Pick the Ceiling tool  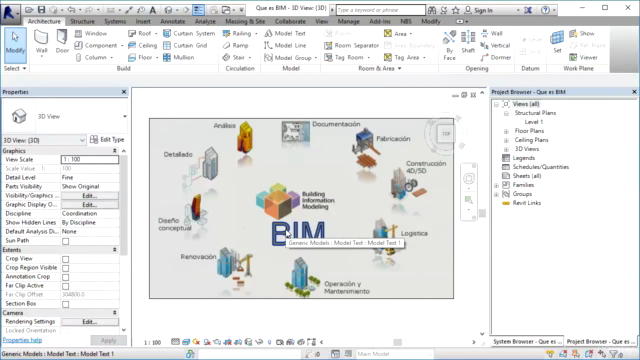coord(142,45)
